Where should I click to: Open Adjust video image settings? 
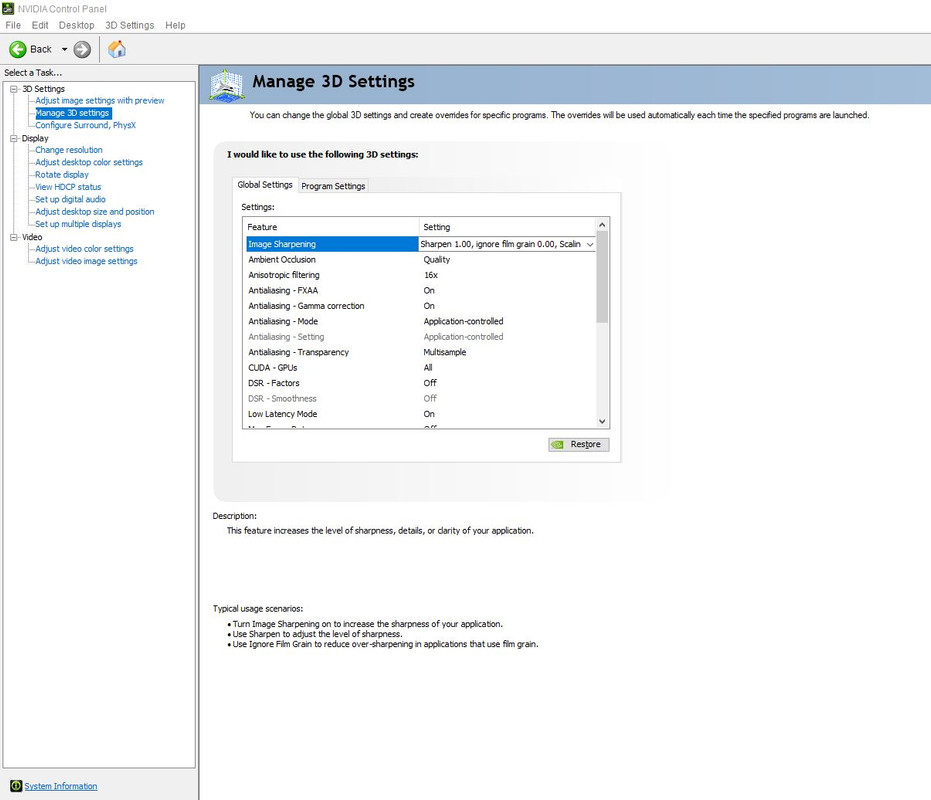(x=86, y=261)
